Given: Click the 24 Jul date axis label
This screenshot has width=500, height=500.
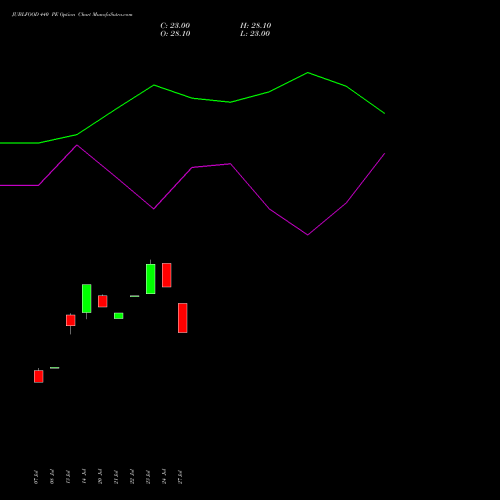Looking at the screenshot, I should point(164,477).
